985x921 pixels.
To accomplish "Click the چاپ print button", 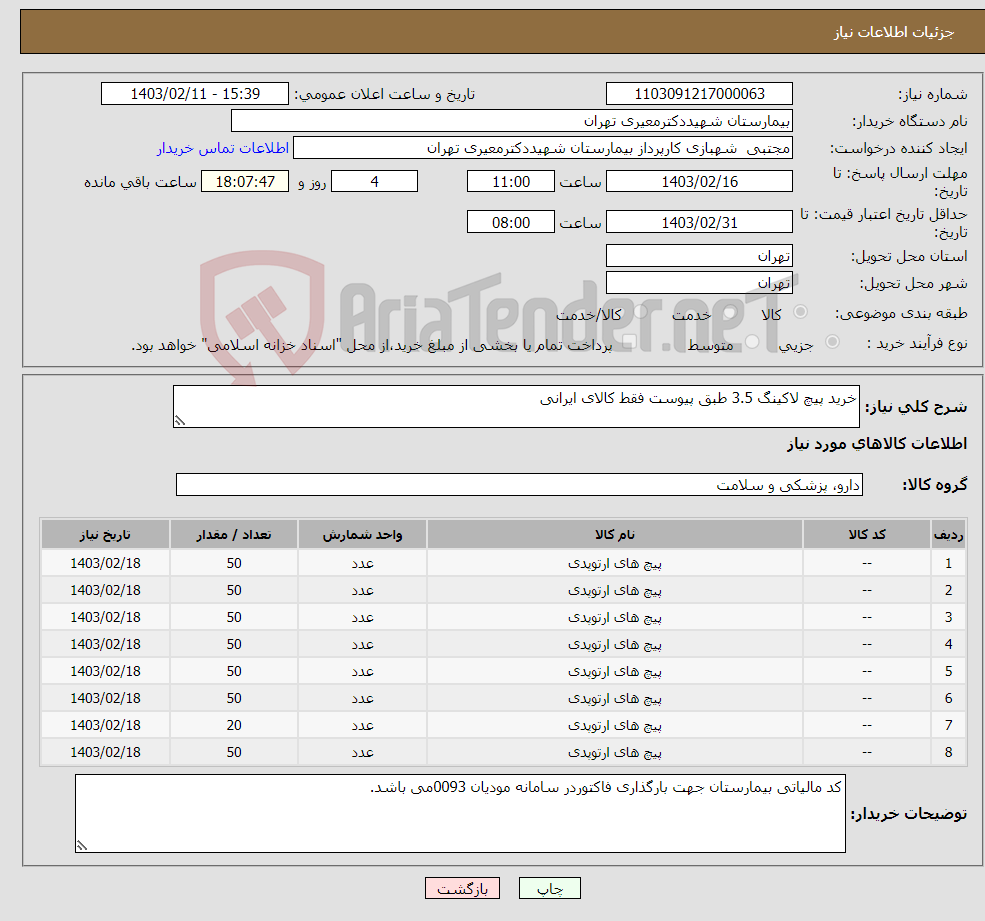I will point(550,888).
